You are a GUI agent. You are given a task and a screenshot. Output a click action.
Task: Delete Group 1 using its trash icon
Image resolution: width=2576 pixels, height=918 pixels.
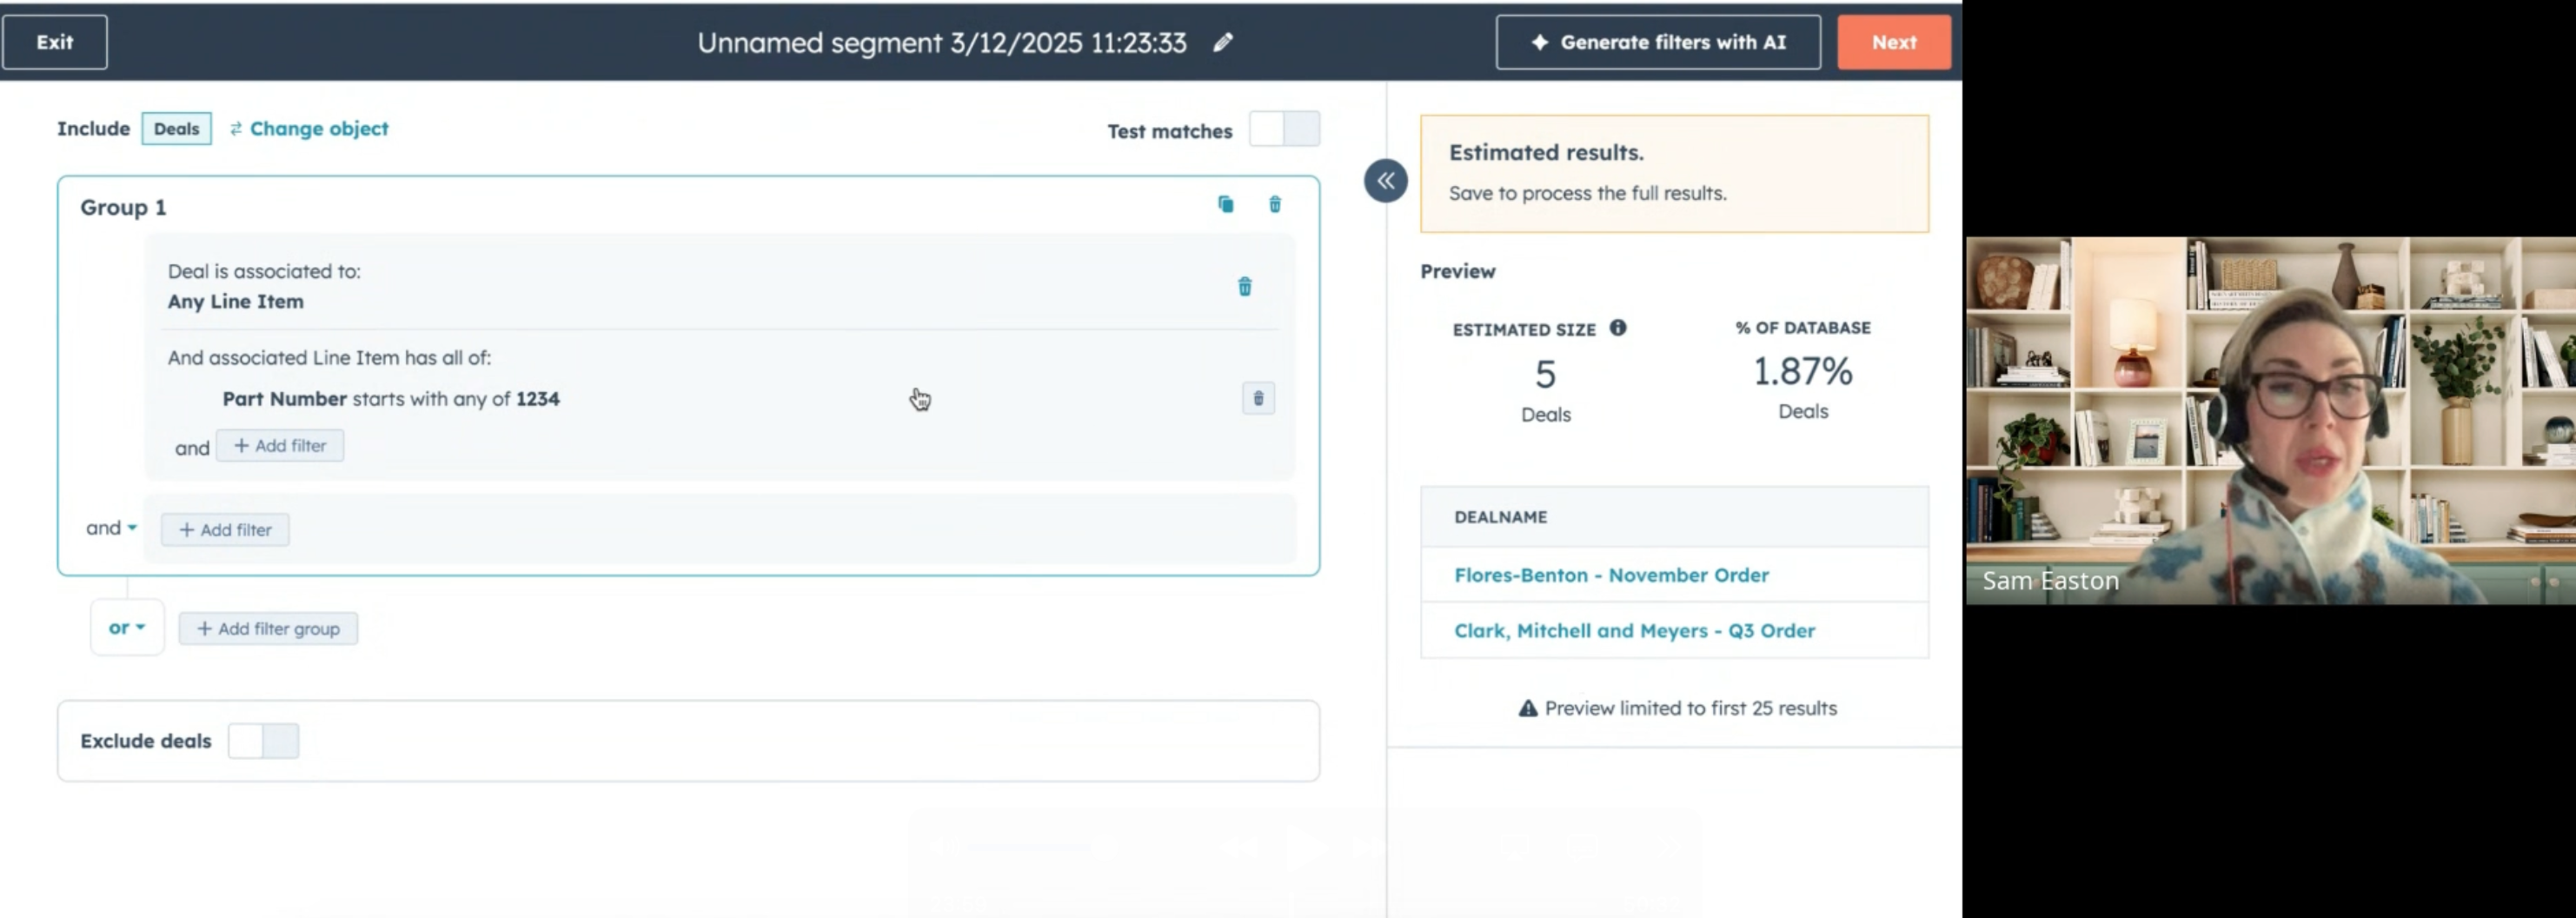click(x=1275, y=204)
